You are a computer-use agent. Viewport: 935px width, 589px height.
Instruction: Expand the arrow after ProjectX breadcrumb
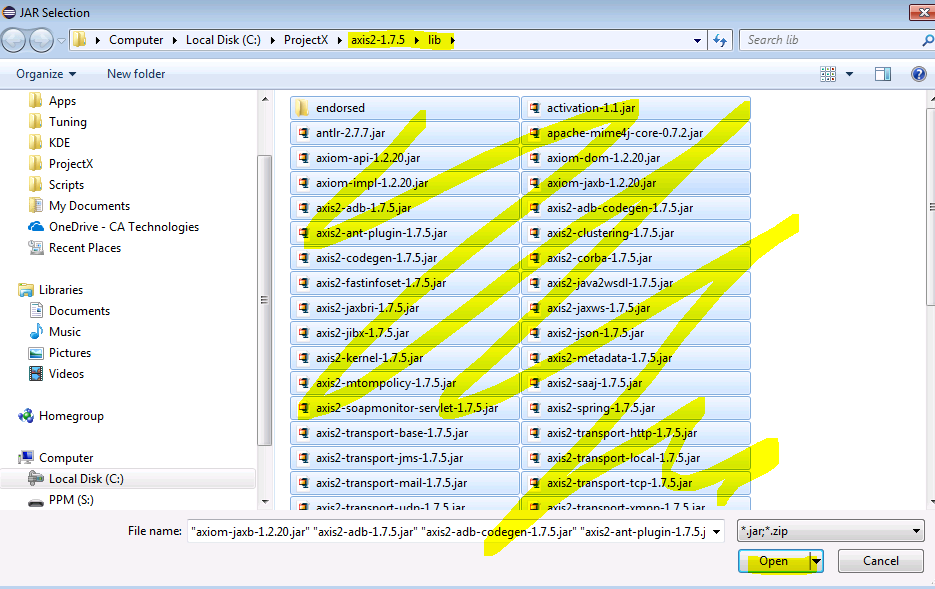[x=339, y=40]
